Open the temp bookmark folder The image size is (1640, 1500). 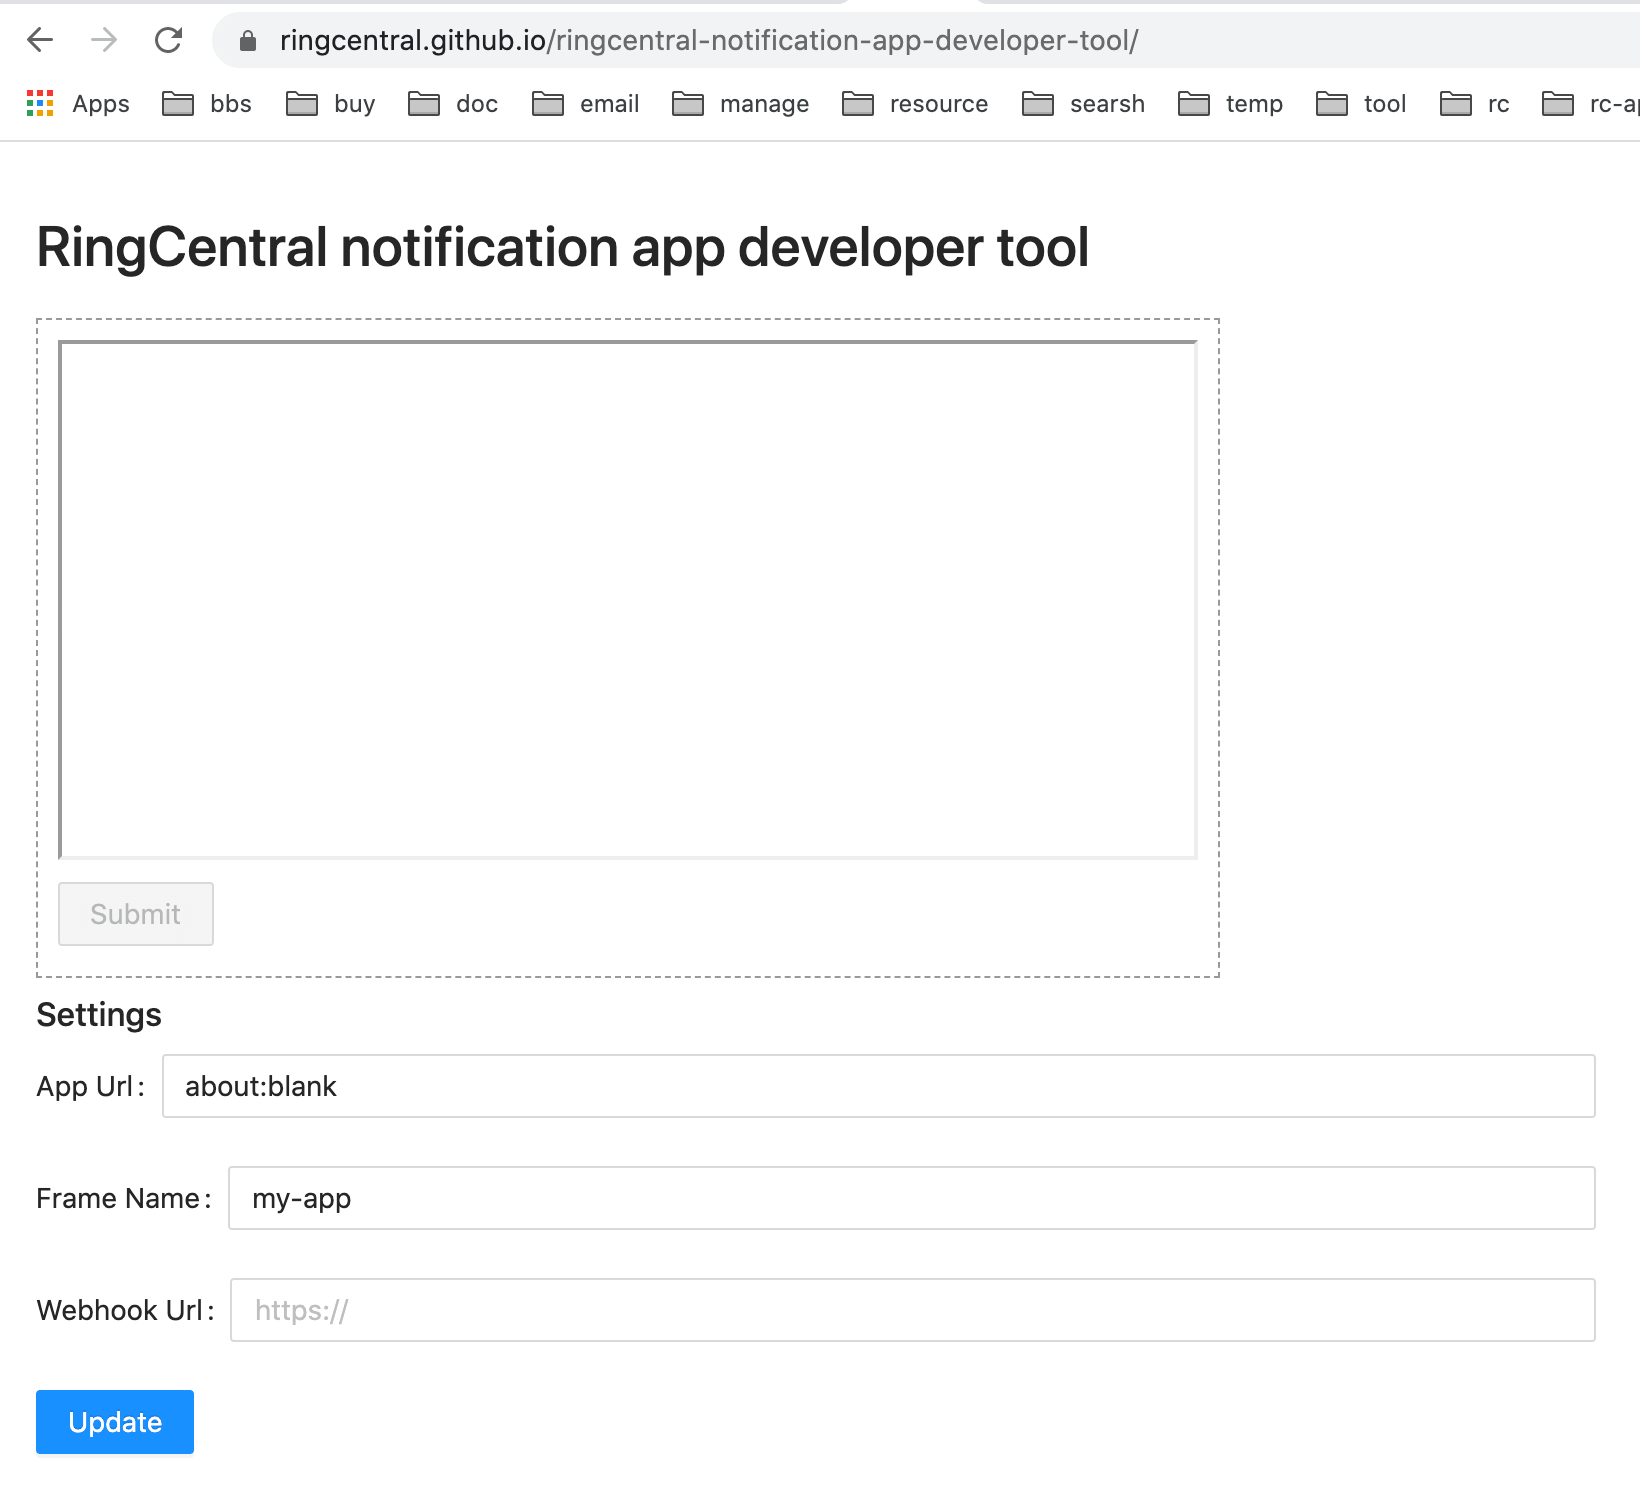(x=1230, y=104)
